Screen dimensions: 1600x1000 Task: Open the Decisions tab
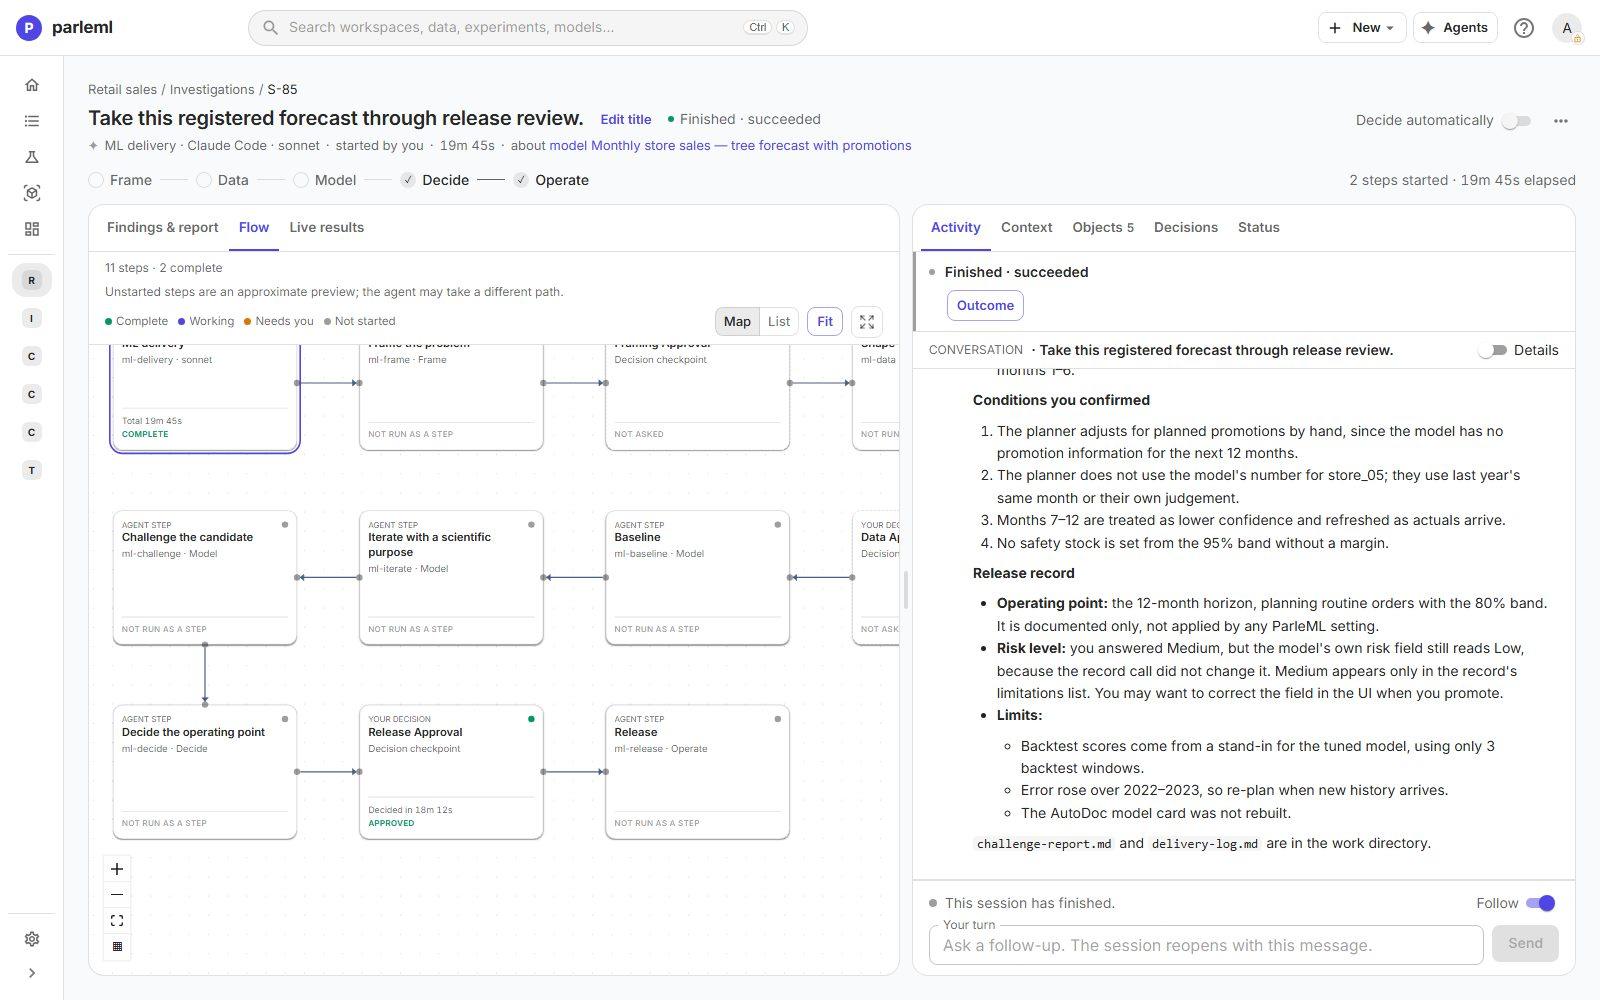1186,228
